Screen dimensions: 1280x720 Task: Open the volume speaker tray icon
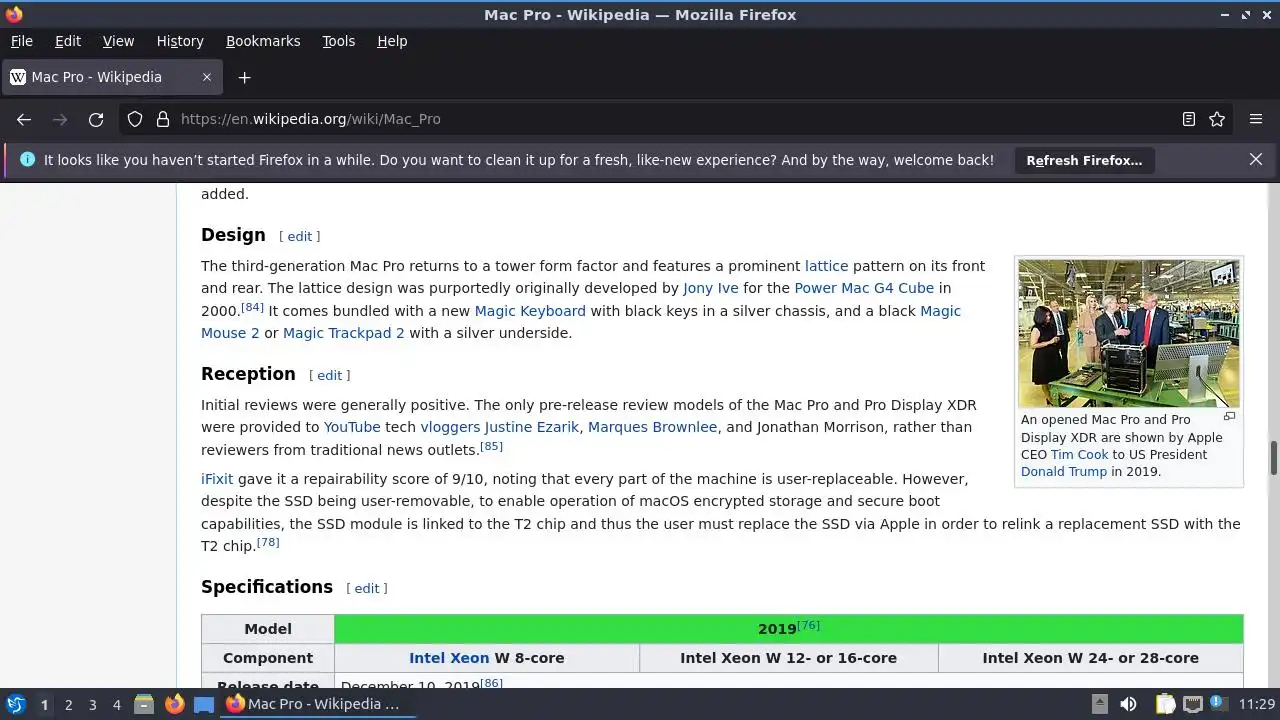pos(1128,704)
